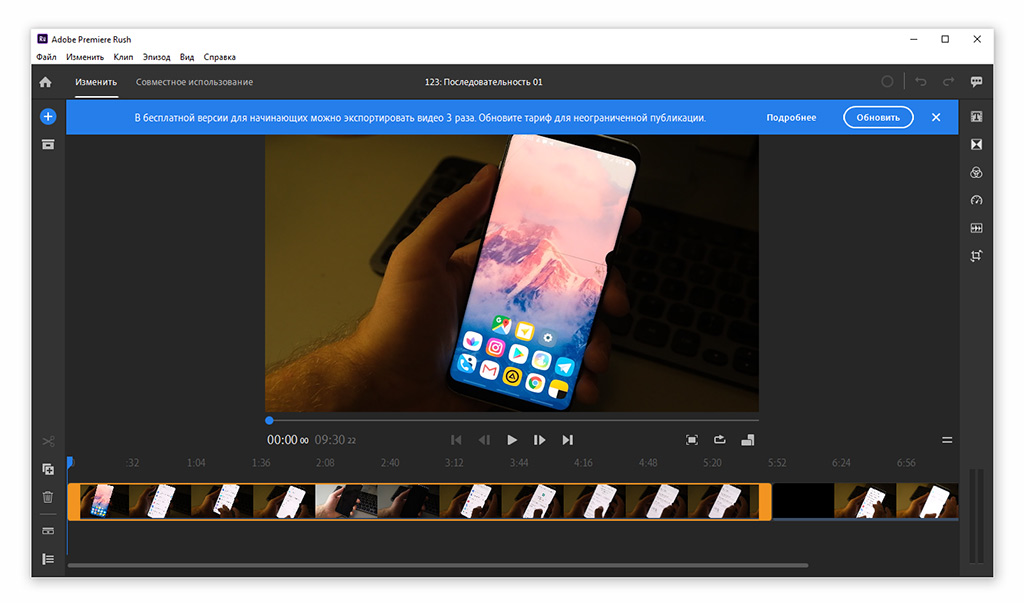The height and width of the screenshot is (603, 1024).
Task: Go to the Home screen icon
Action: 45,82
